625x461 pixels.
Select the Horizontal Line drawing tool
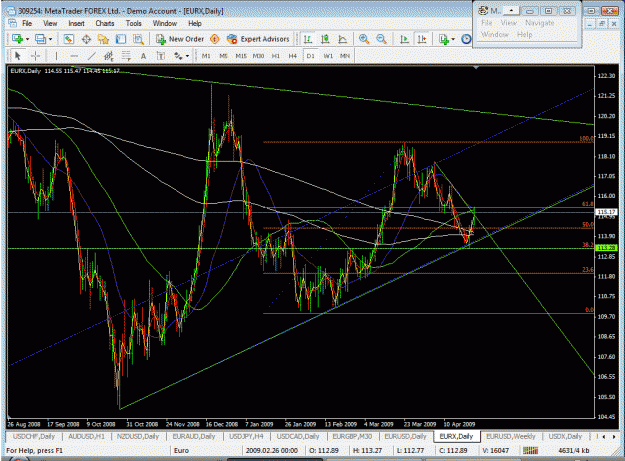tap(74, 56)
